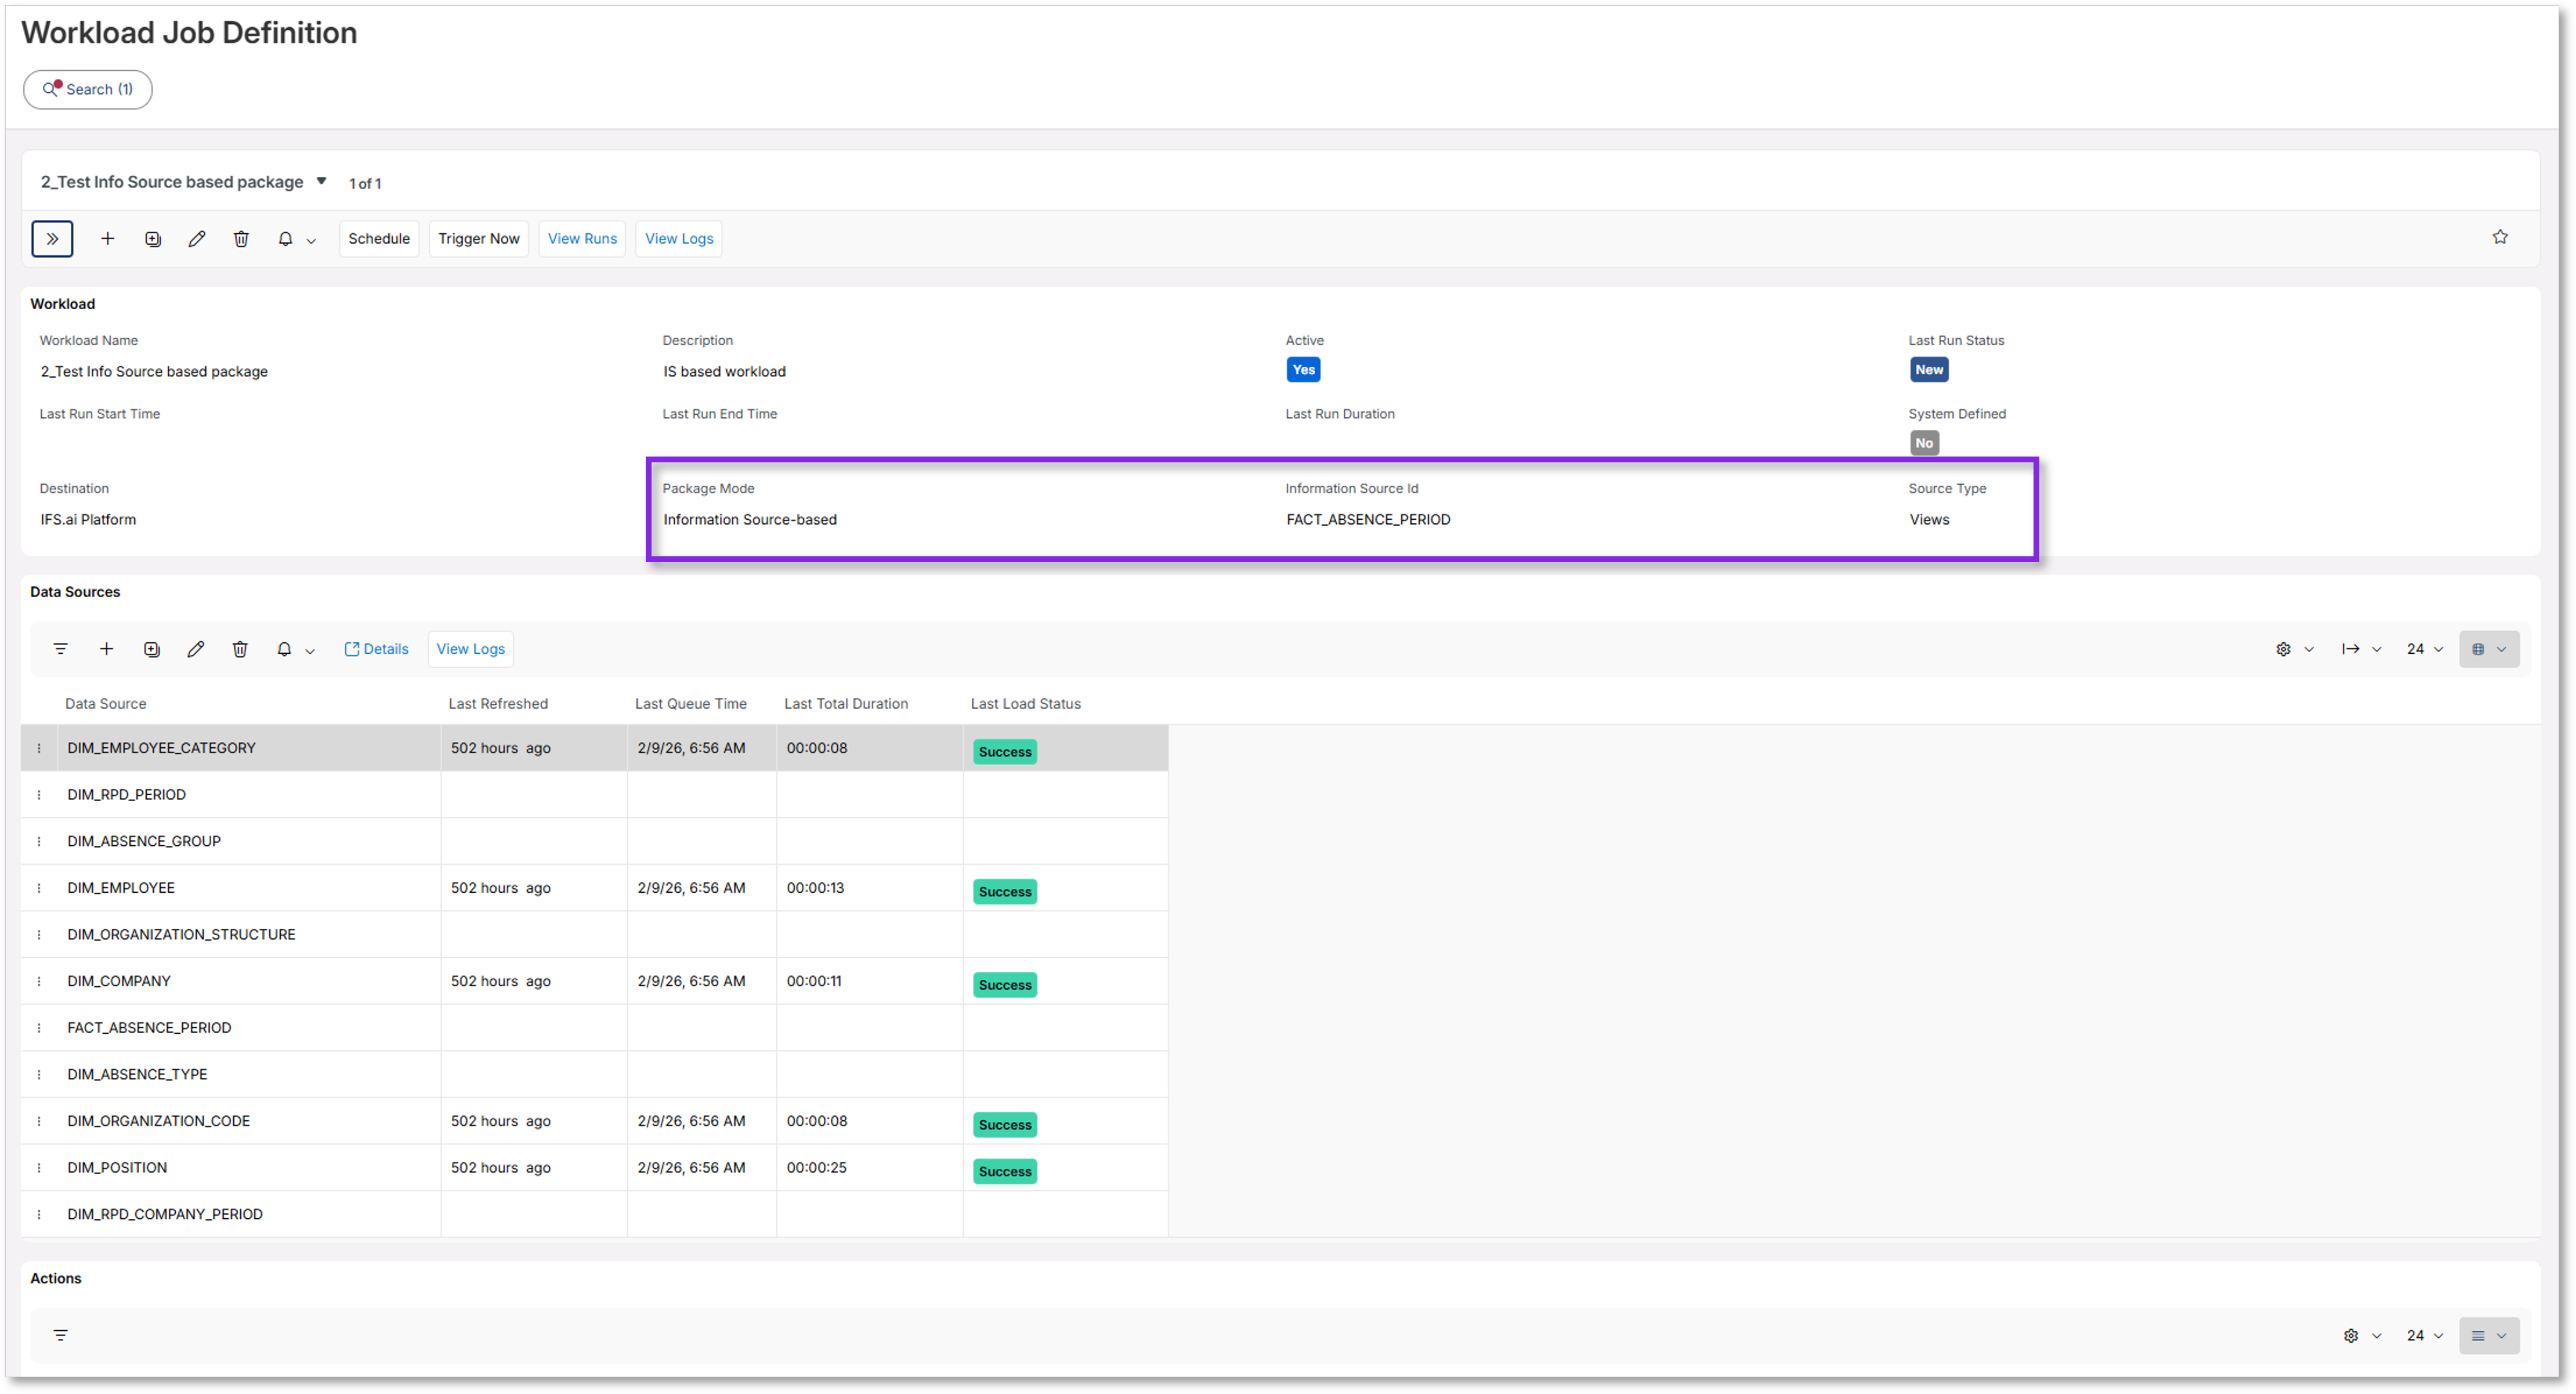This screenshot has width=2576, height=1394.
Task: Select the DIM_EMPLOYEE_CATEGORY row name
Action: point(161,748)
